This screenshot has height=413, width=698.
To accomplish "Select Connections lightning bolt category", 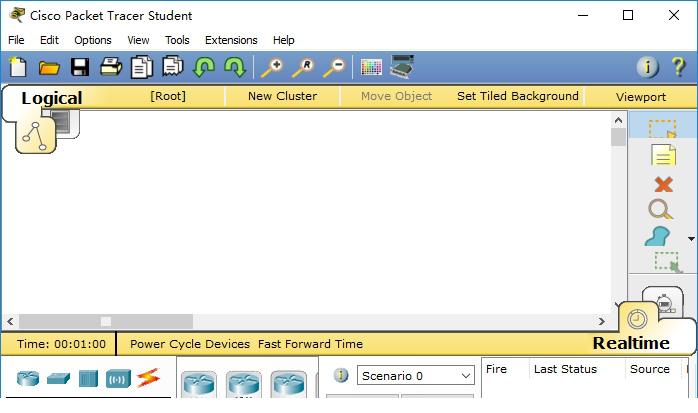I will pos(148,378).
